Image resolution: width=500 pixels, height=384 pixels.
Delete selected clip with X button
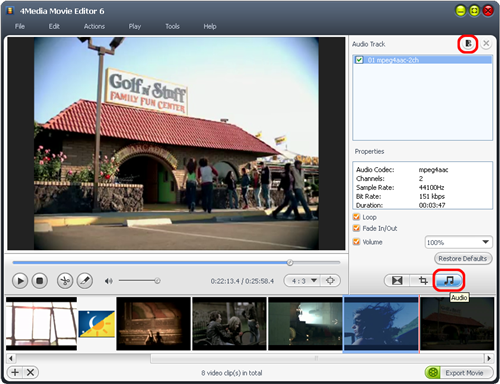pos(30,372)
